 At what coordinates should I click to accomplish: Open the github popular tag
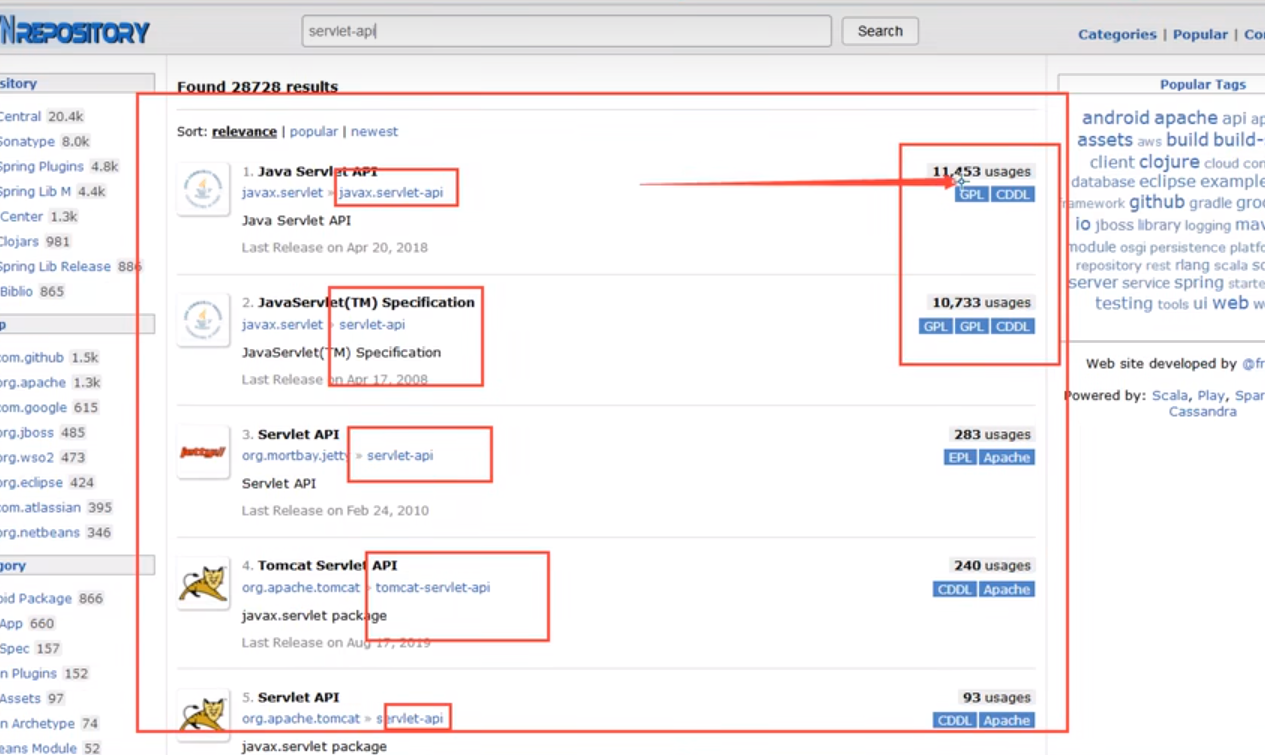(1157, 201)
